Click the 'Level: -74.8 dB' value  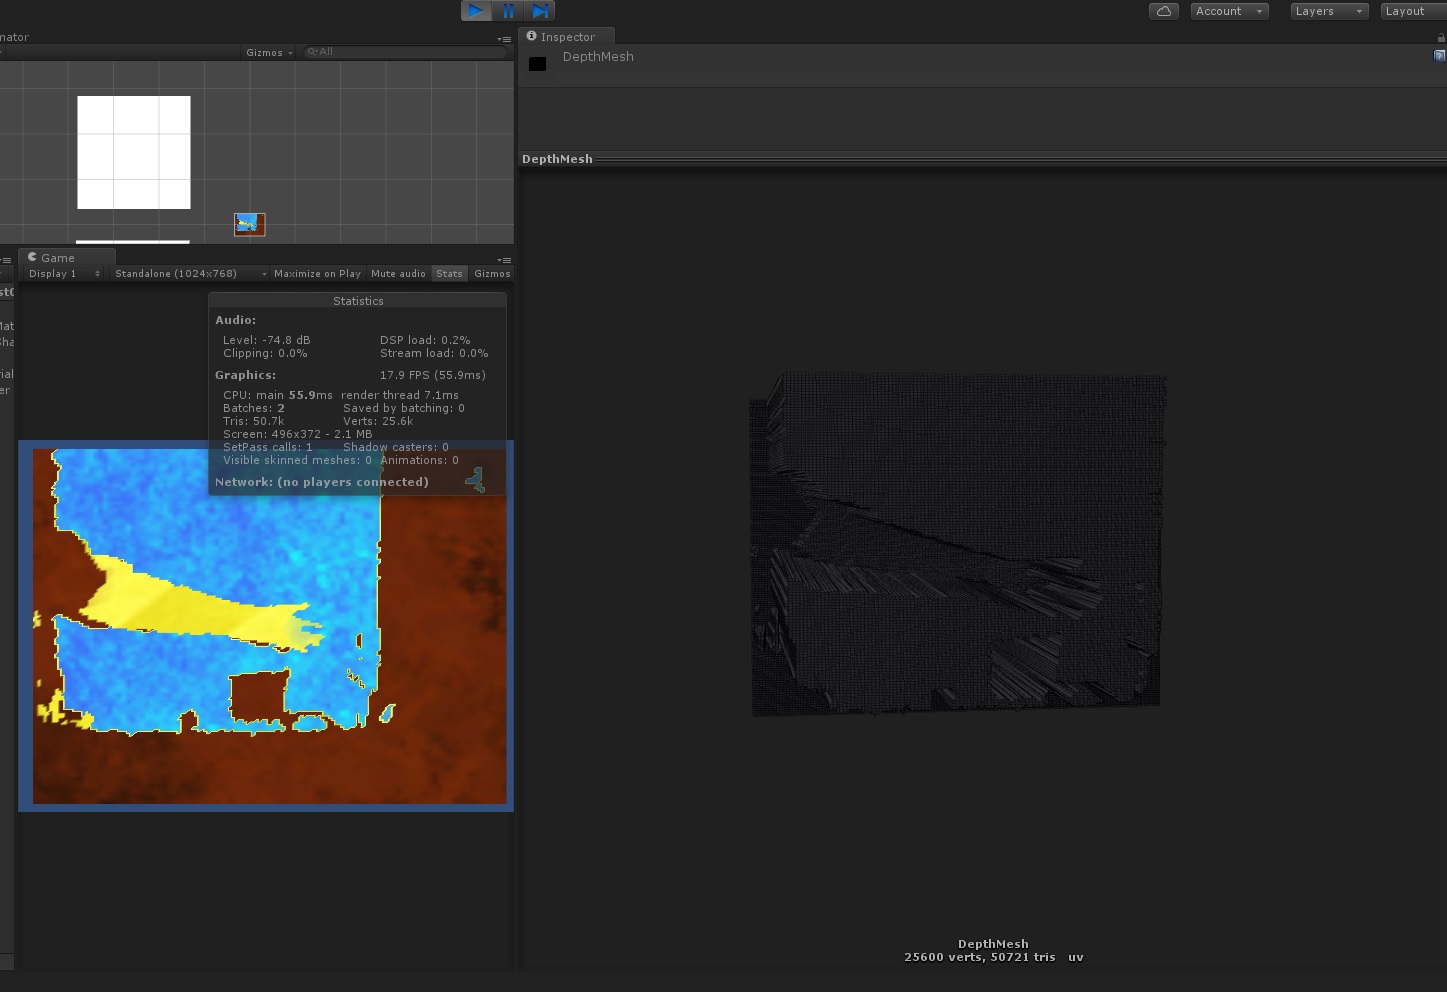click(x=267, y=340)
